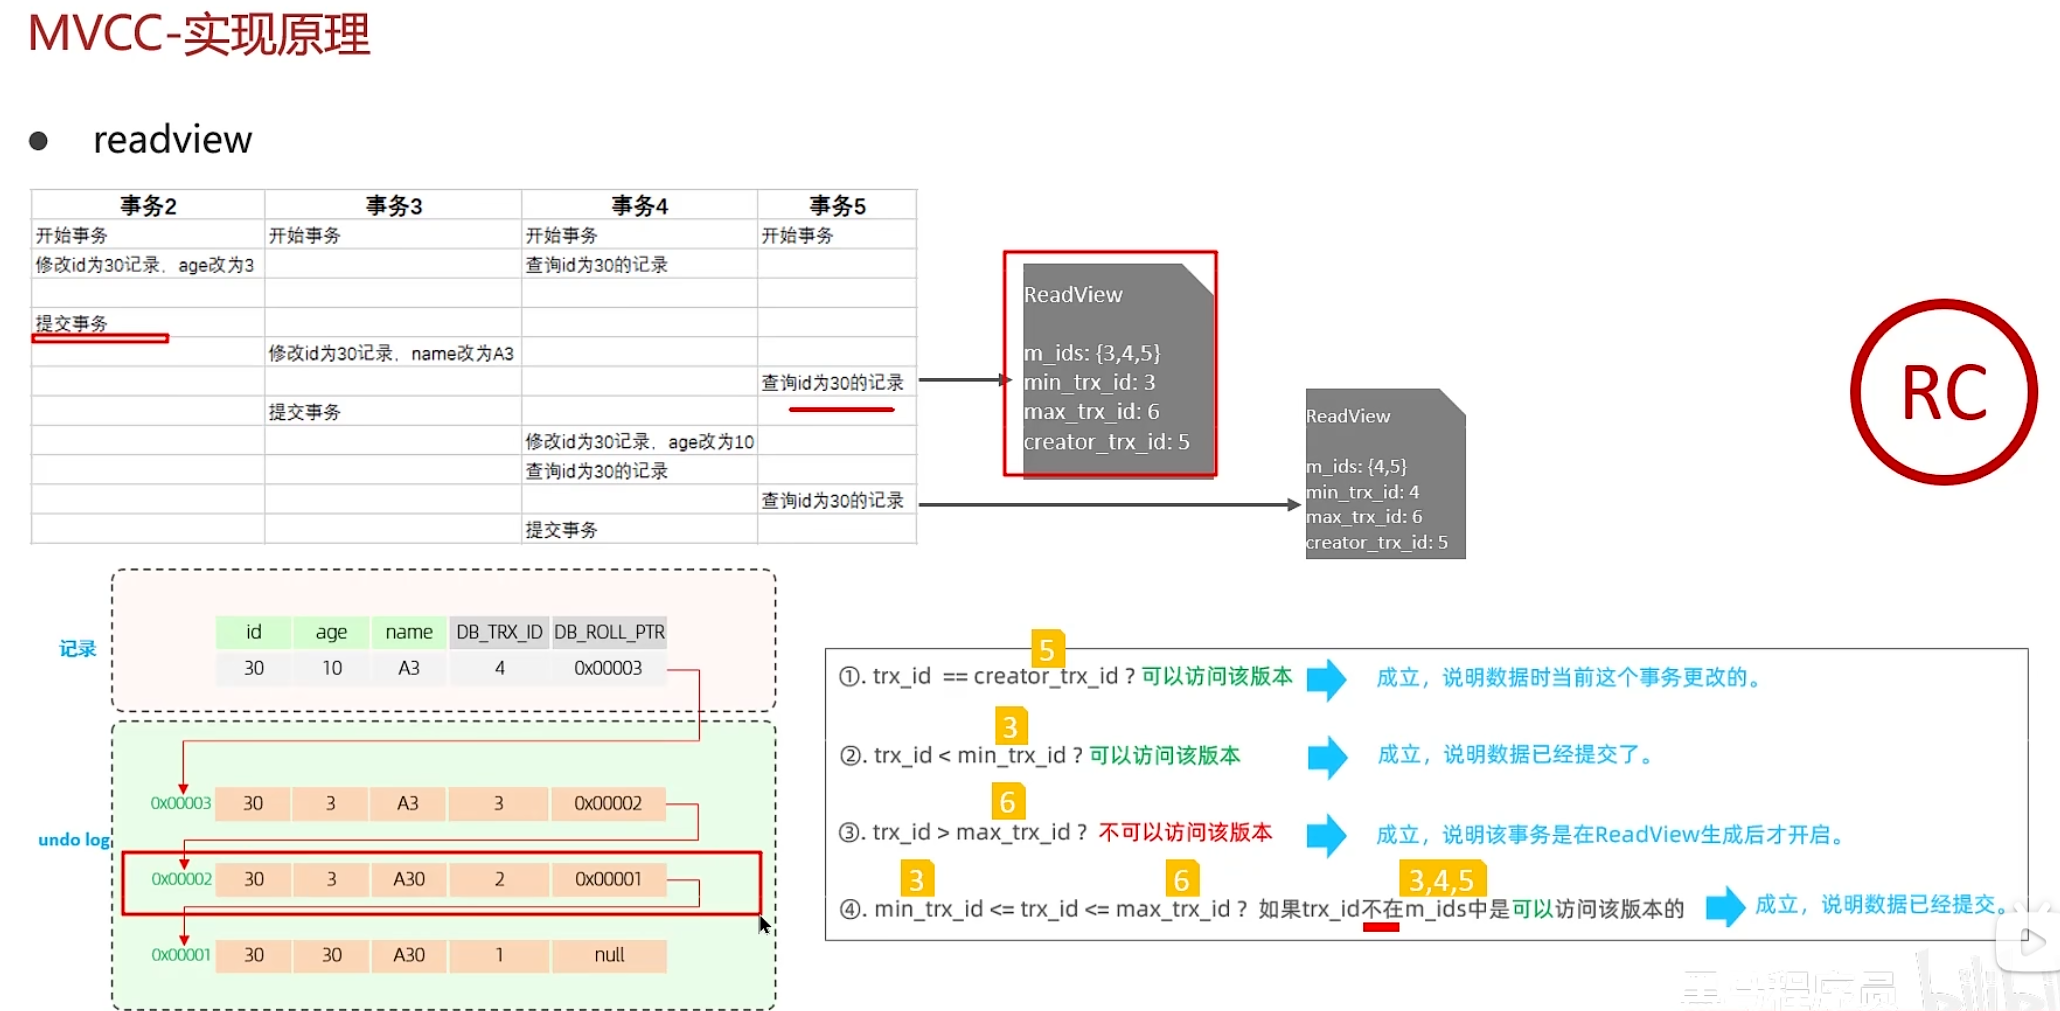The image size is (2060, 1011).
Task: Select the 事务3 column header
Action: pos(393,205)
